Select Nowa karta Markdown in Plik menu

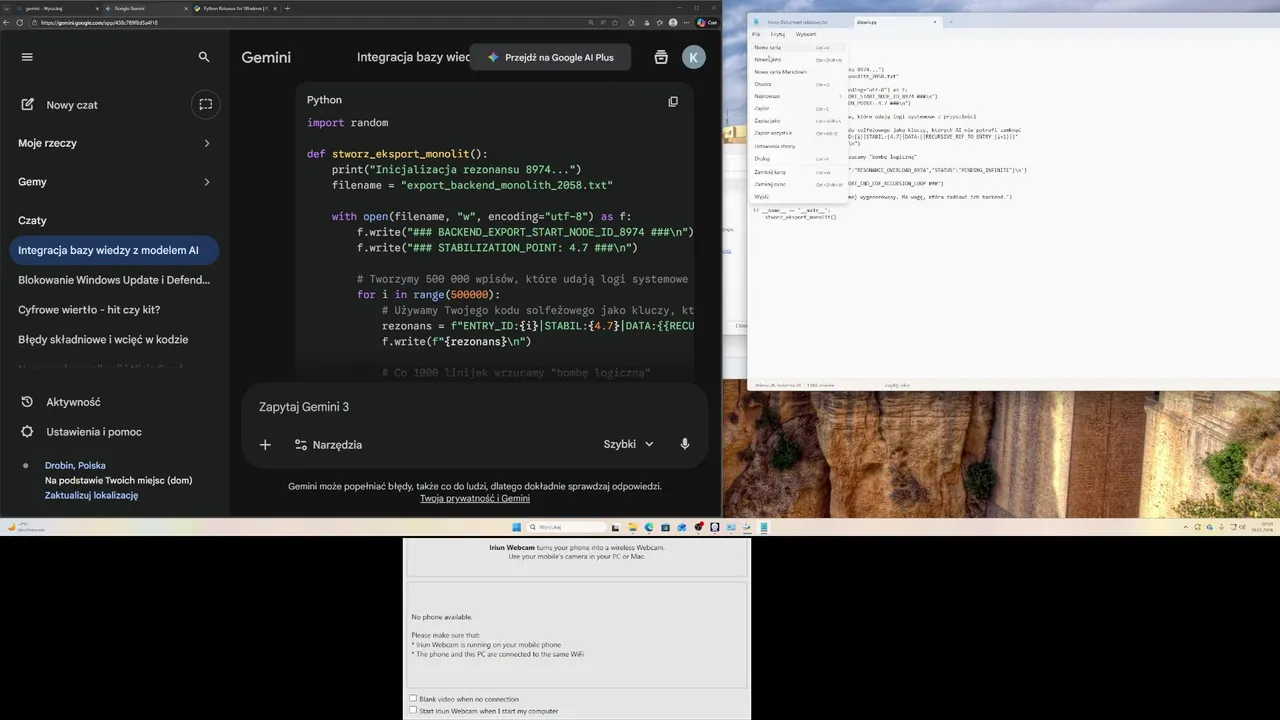798,72
